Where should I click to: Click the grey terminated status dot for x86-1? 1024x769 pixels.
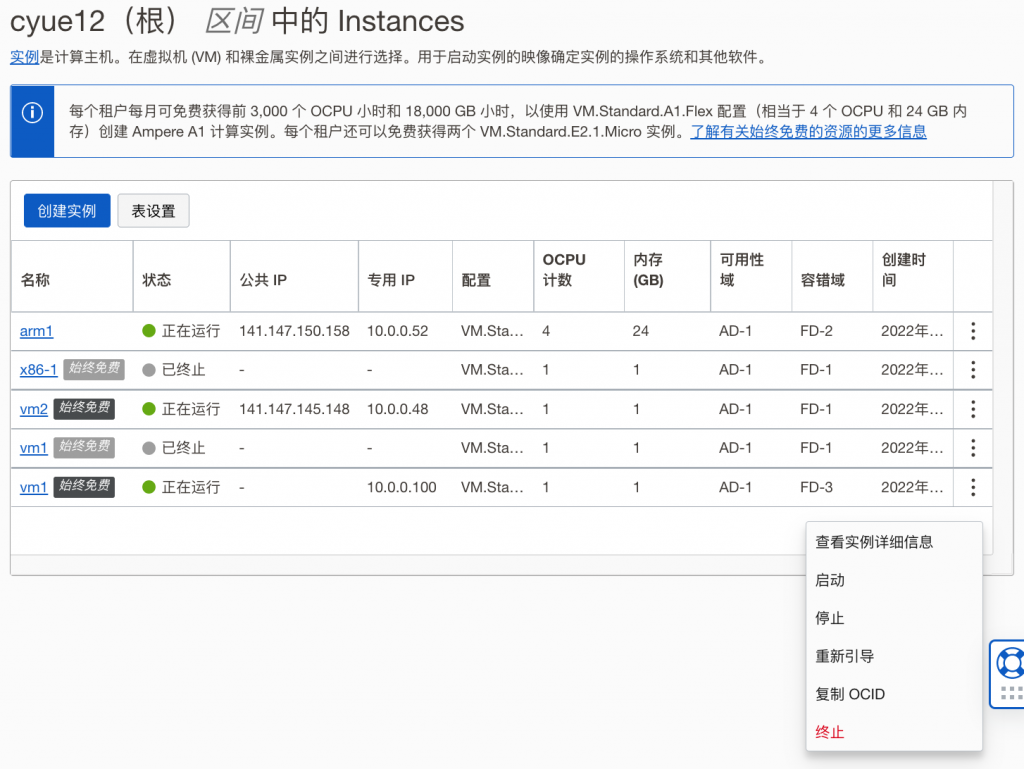pyautogui.click(x=149, y=370)
